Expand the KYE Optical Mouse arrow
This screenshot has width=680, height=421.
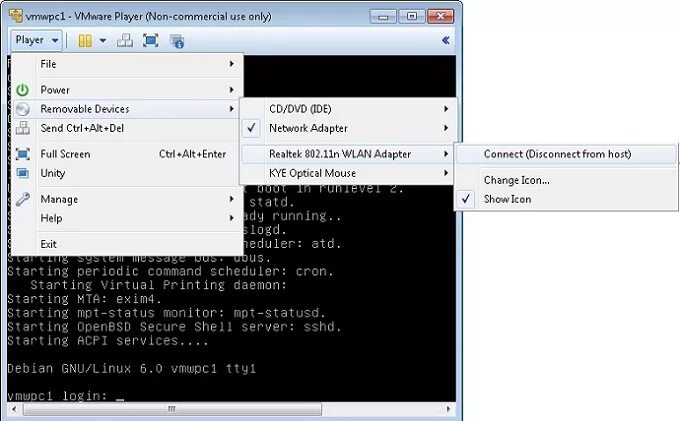(x=446, y=173)
